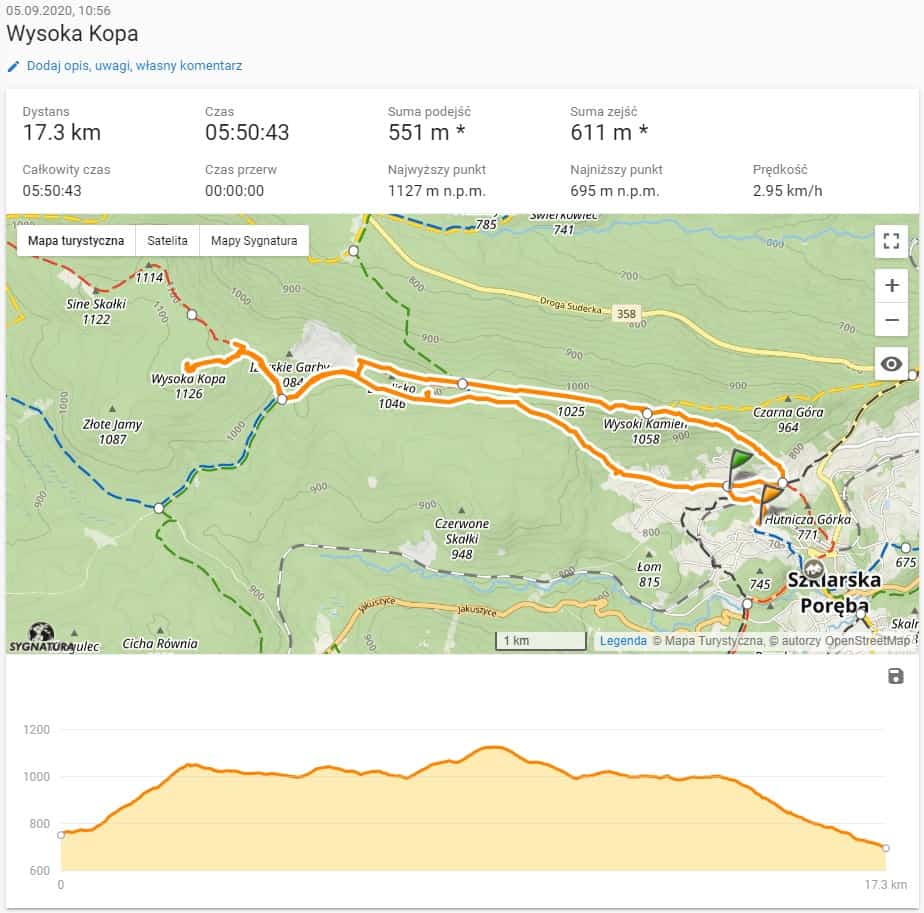Click the elevation profile start point
This screenshot has height=913, width=924.
(x=61, y=835)
